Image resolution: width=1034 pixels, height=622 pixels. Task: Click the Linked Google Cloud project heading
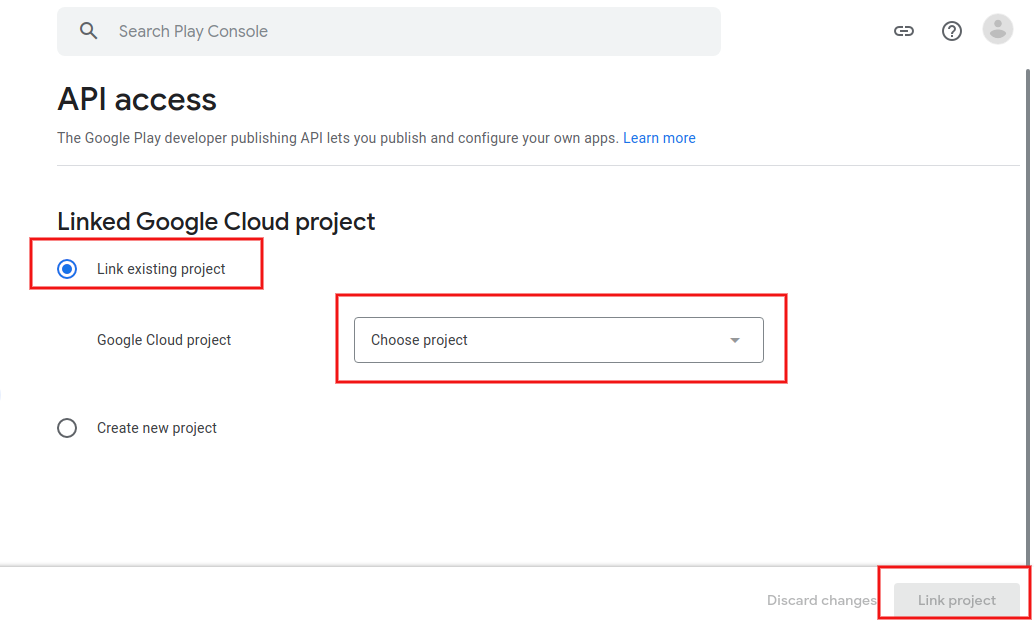tap(216, 222)
